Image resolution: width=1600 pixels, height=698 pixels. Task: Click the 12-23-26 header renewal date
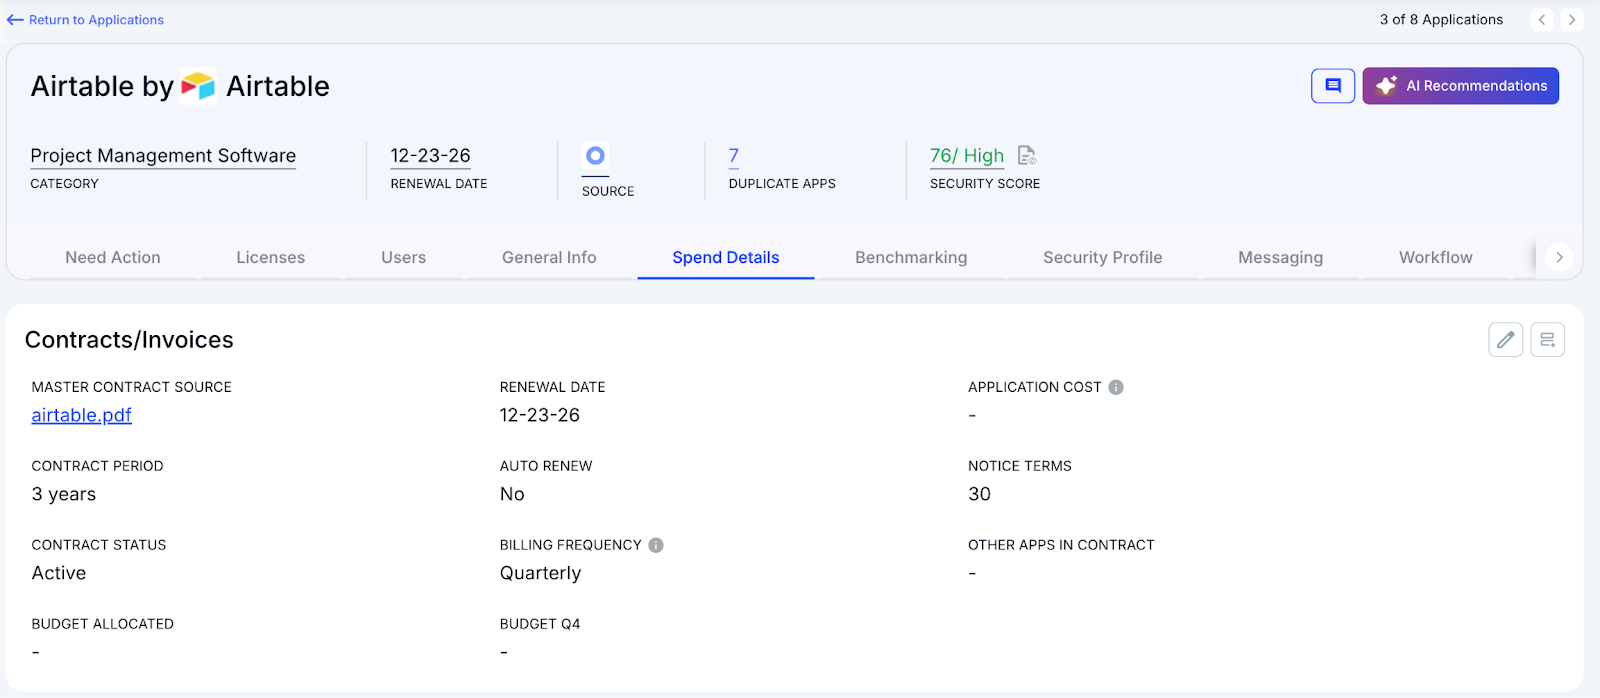(431, 156)
